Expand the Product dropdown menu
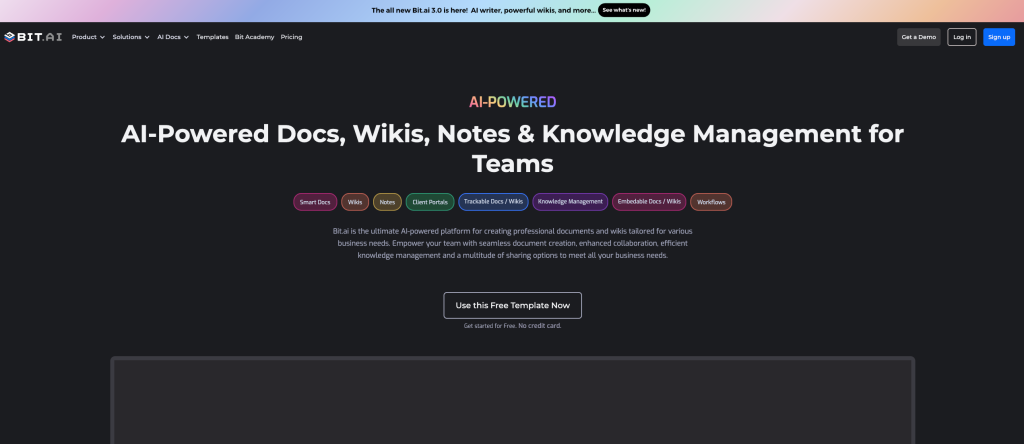 click(88, 37)
